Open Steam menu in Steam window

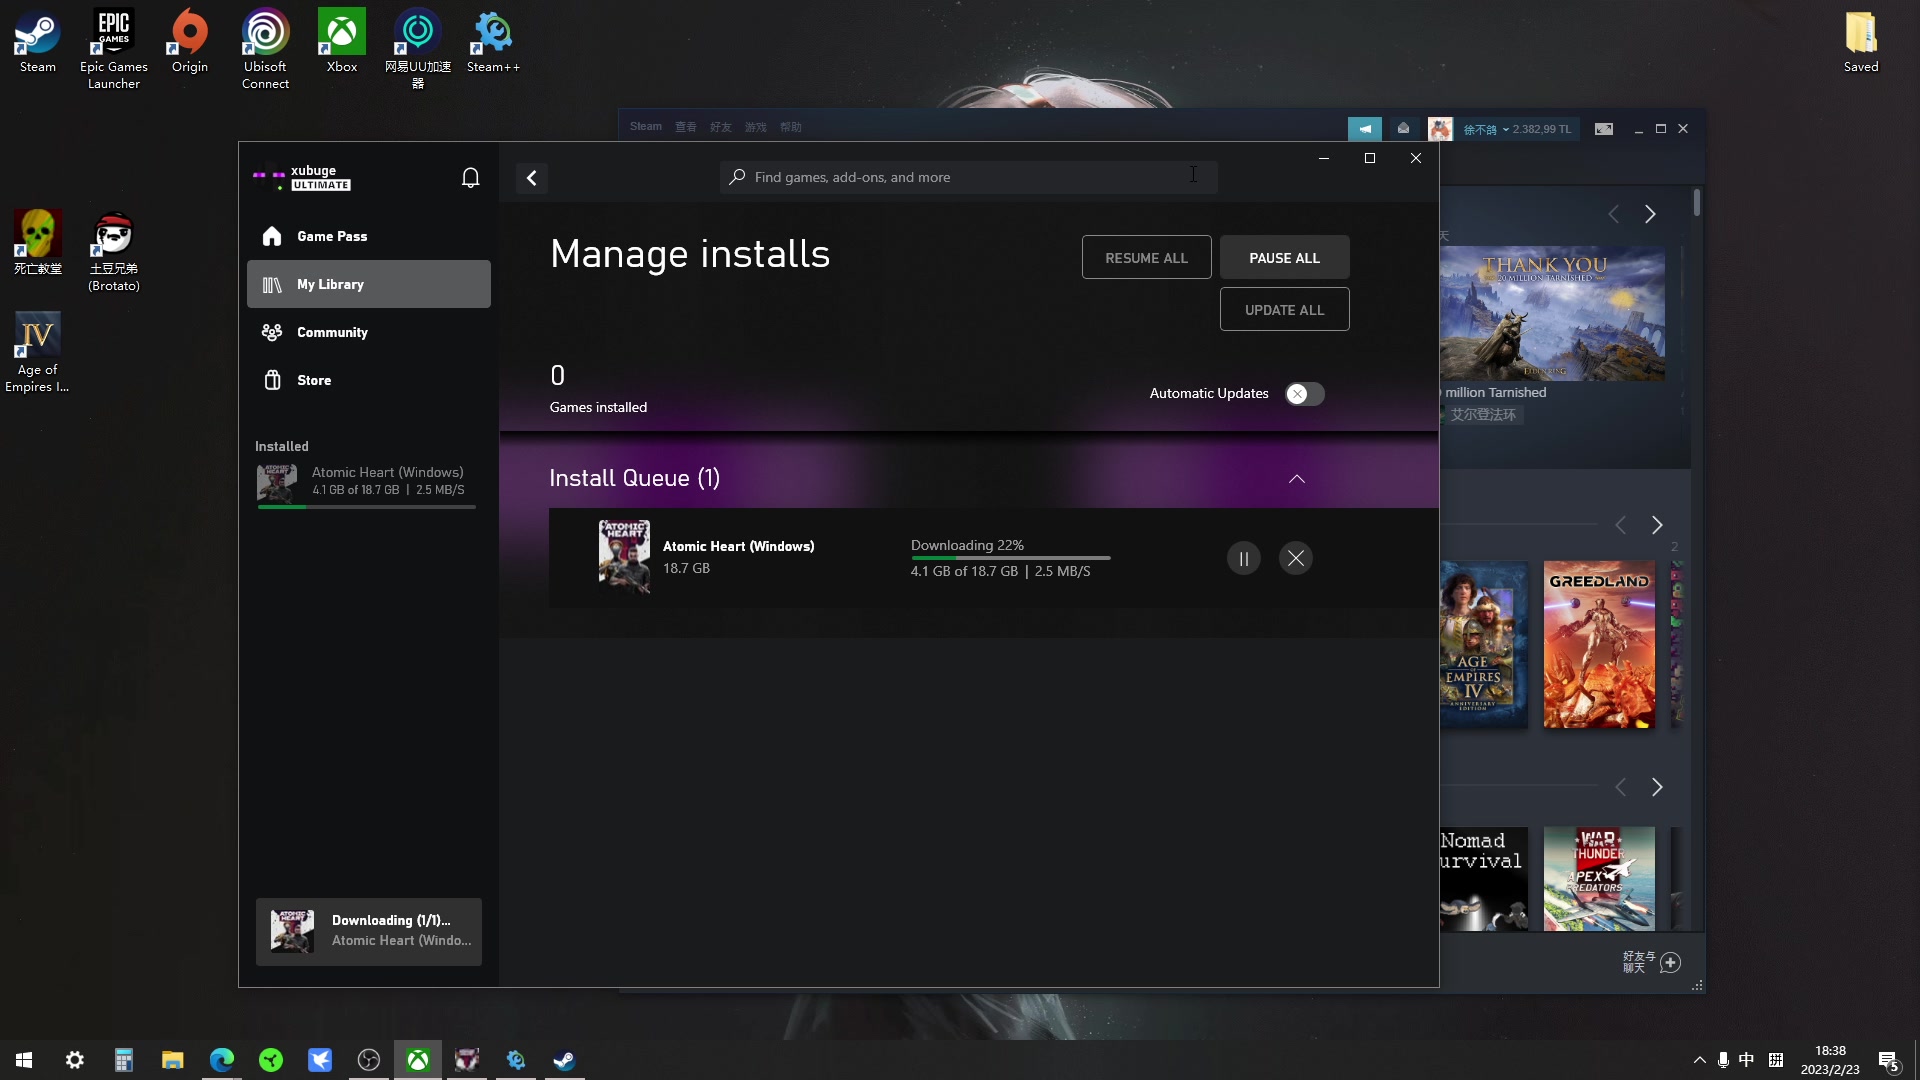[645, 127]
